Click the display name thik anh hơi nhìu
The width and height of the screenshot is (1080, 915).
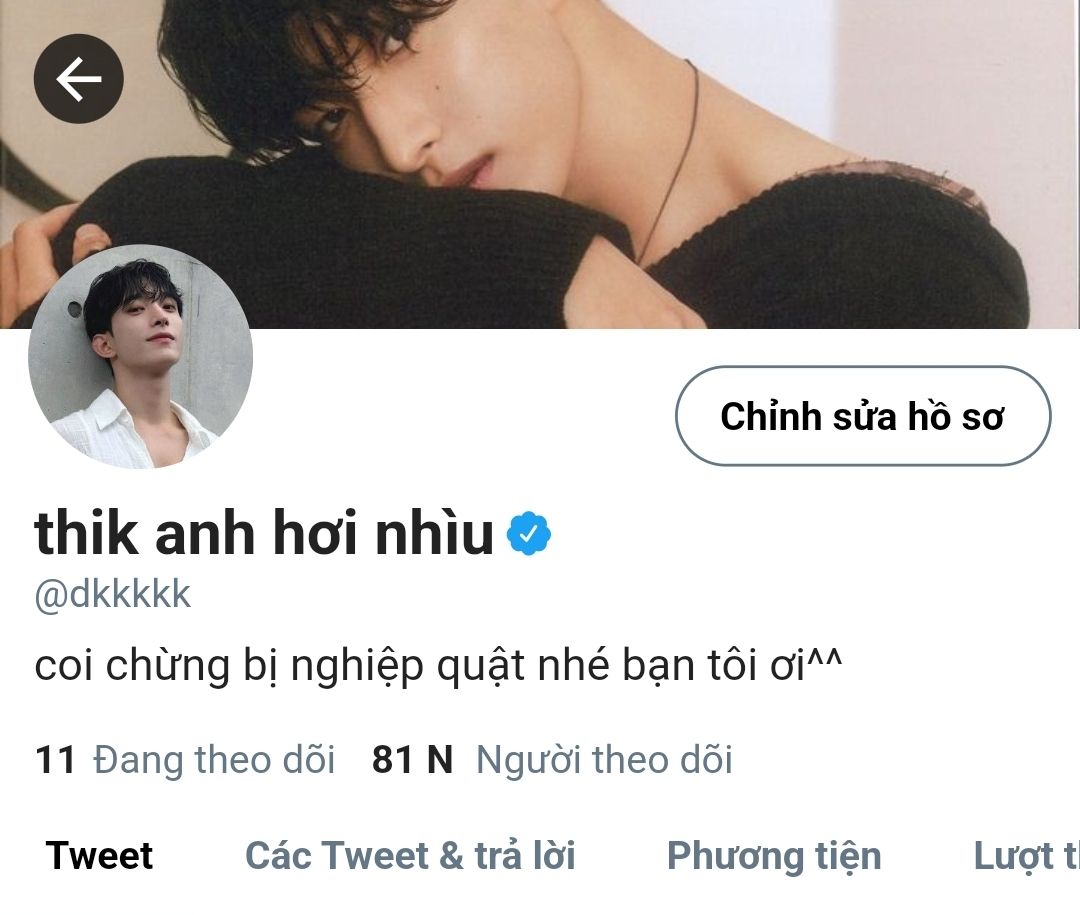point(264,533)
